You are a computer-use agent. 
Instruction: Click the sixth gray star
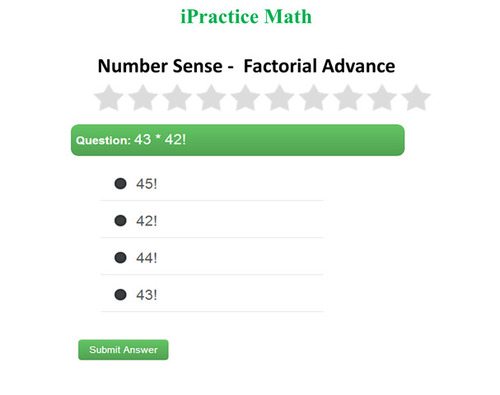pyautogui.click(x=280, y=98)
